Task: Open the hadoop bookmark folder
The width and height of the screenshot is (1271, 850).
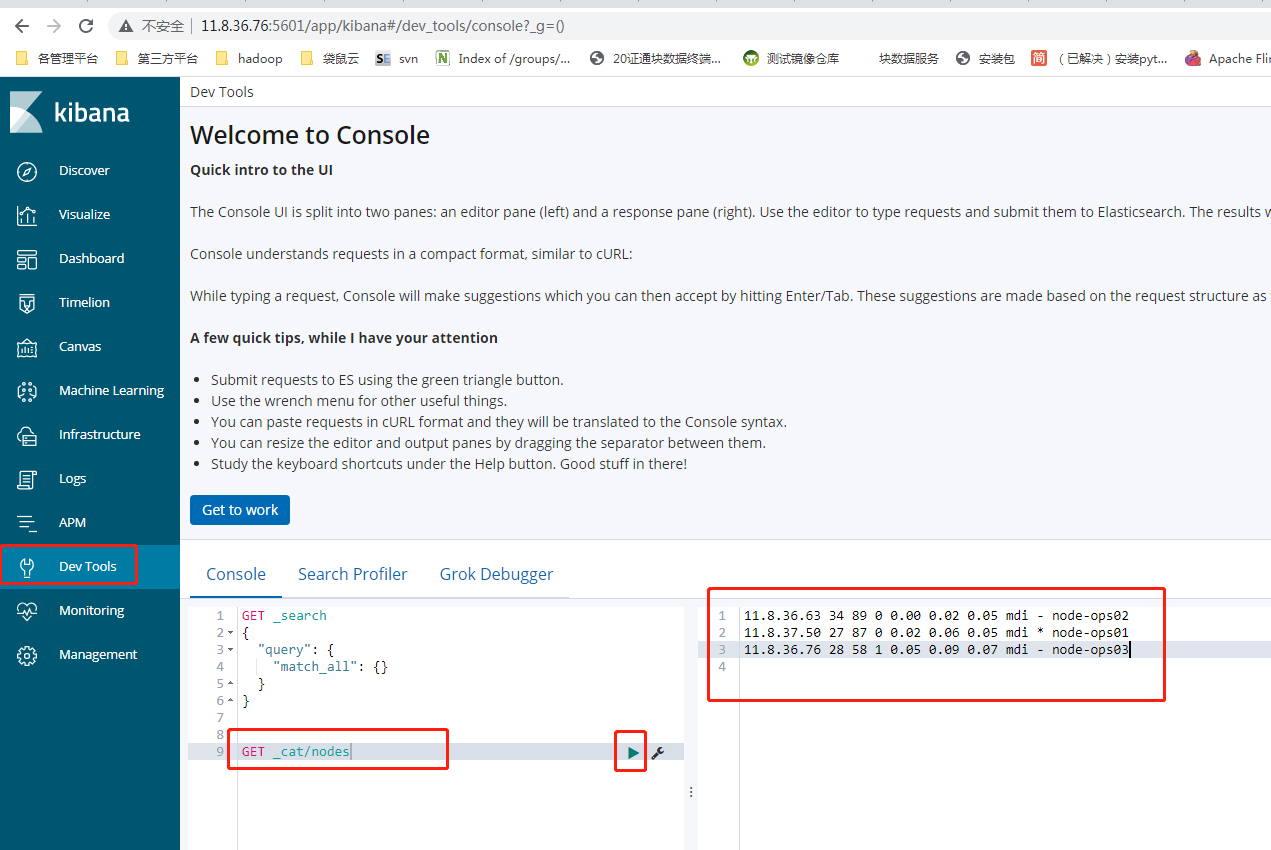Action: (x=249, y=59)
